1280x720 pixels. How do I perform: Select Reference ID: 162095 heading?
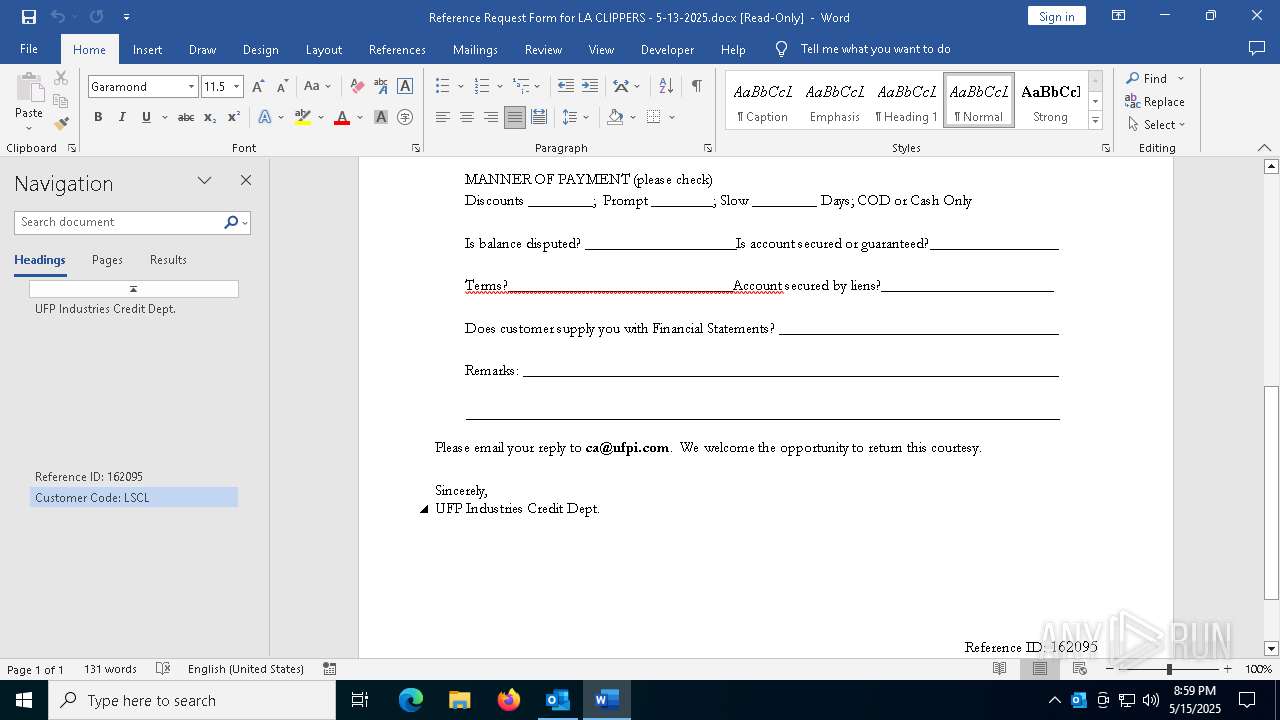tap(133, 477)
